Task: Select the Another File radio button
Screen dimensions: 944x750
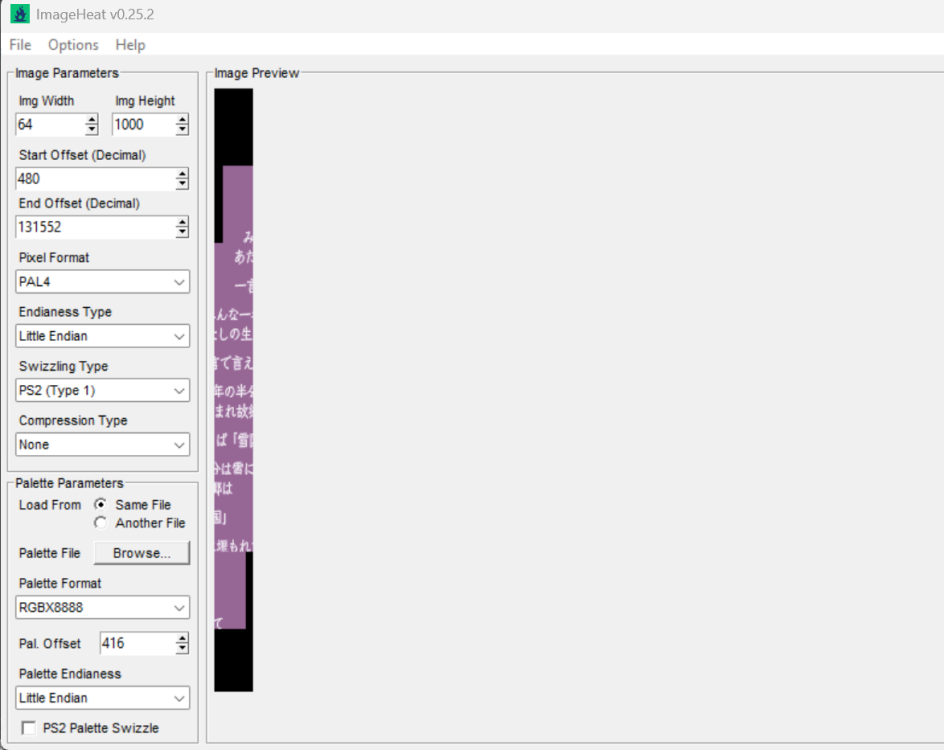Action: coord(100,523)
